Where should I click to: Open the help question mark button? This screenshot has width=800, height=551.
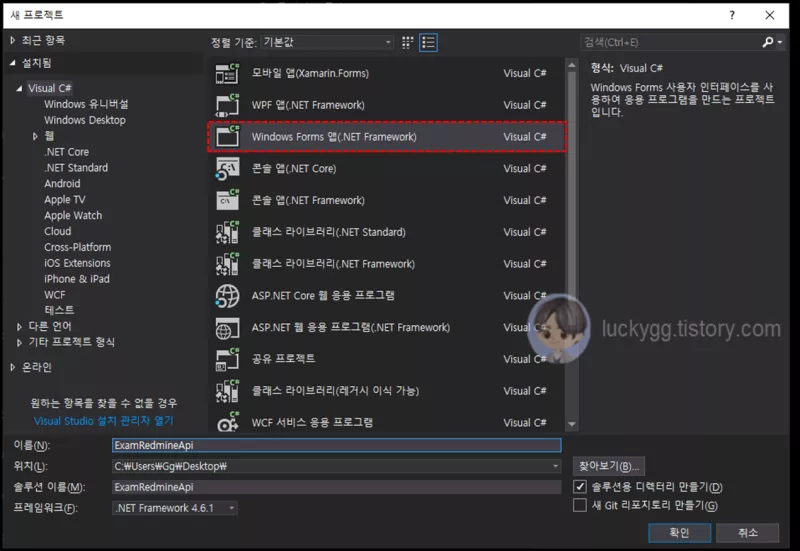(732, 15)
